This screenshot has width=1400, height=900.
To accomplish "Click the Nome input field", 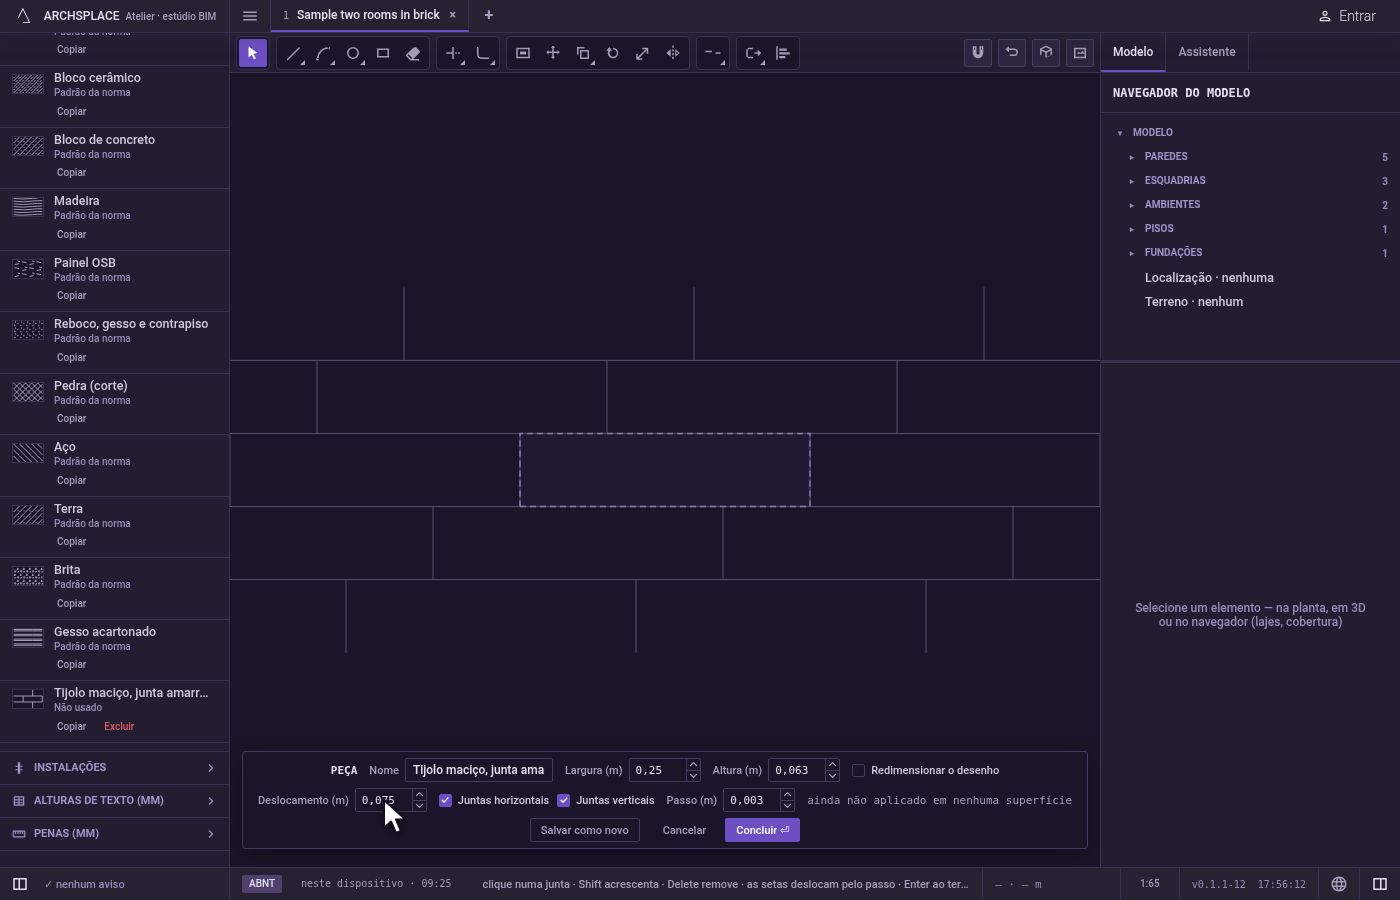I will point(479,770).
